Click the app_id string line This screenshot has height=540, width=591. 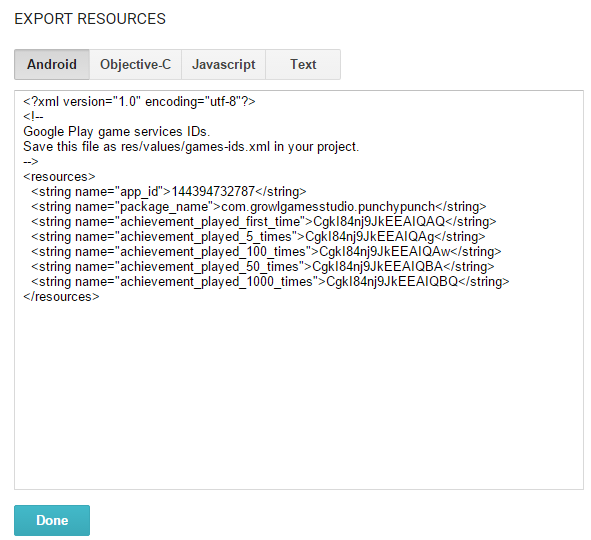point(168,192)
